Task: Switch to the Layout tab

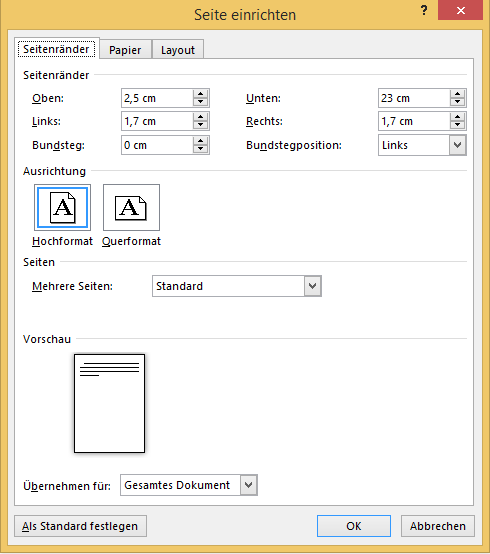Action: pos(178,50)
